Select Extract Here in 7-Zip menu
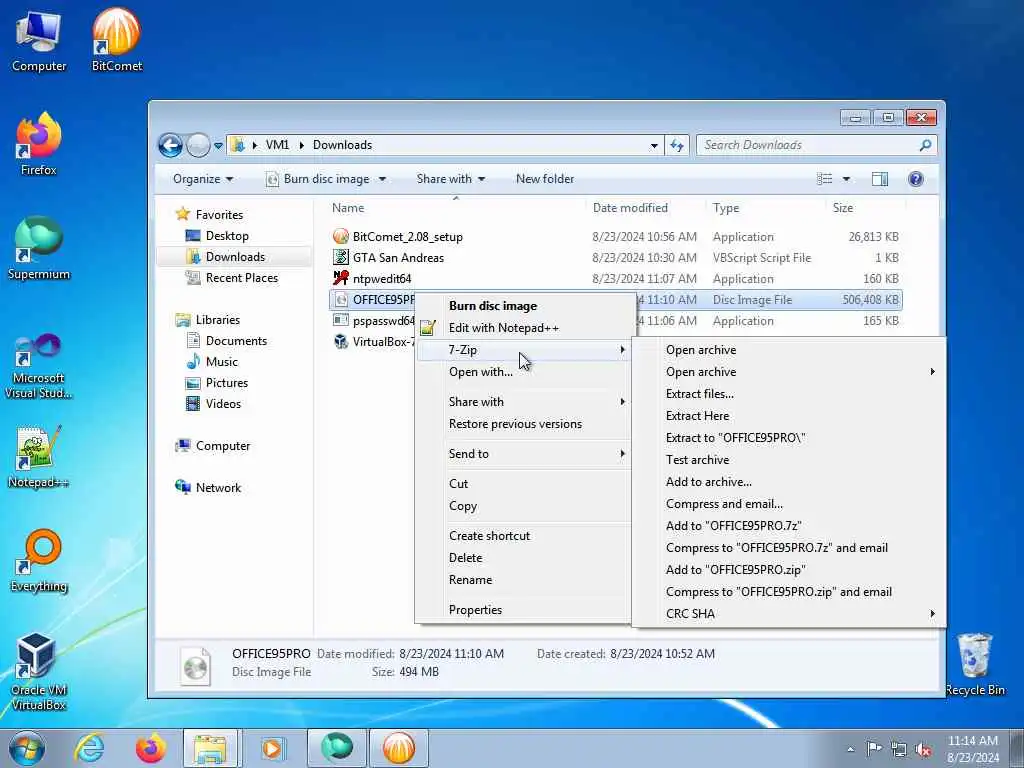This screenshot has width=1024, height=768. tap(697, 416)
